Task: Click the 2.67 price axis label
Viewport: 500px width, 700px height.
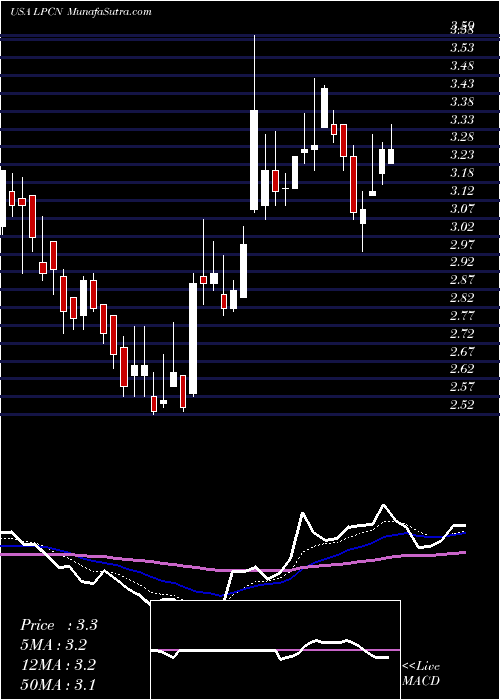Action: click(x=462, y=351)
